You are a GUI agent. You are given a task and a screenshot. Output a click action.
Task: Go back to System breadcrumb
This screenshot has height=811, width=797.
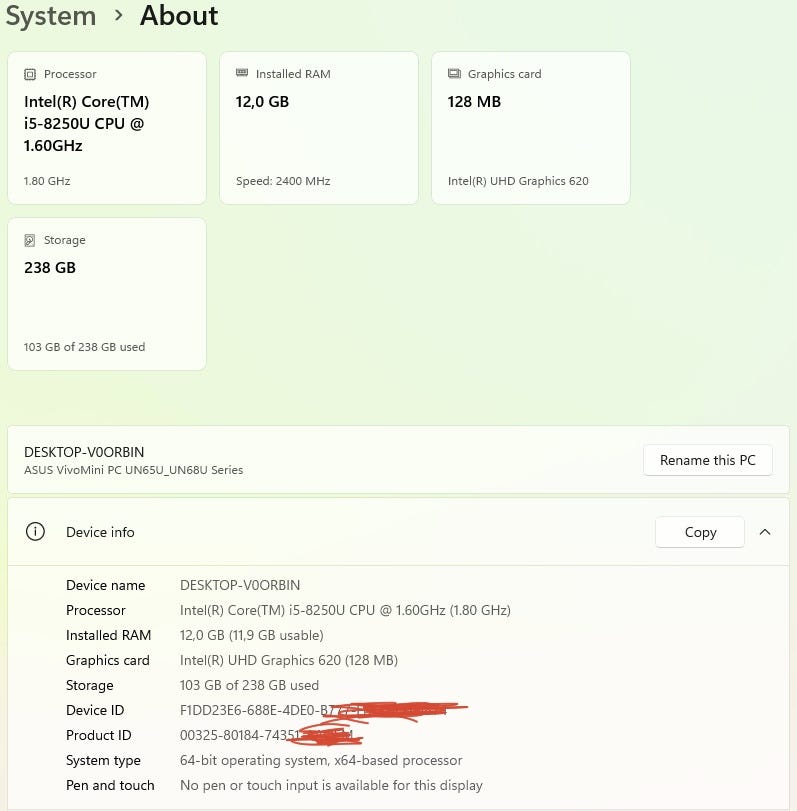(x=51, y=16)
